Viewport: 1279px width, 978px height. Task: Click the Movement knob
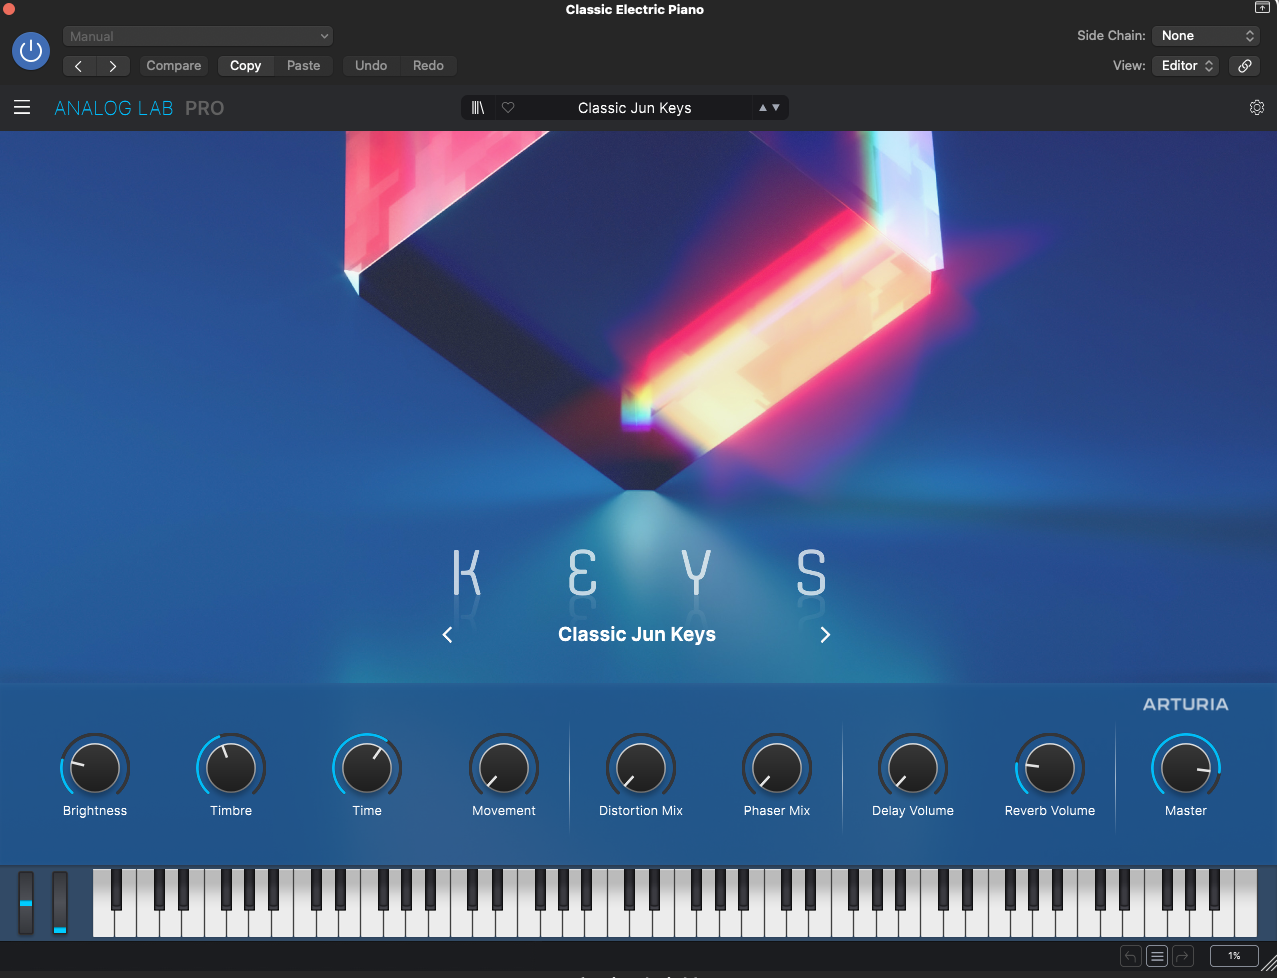click(504, 768)
